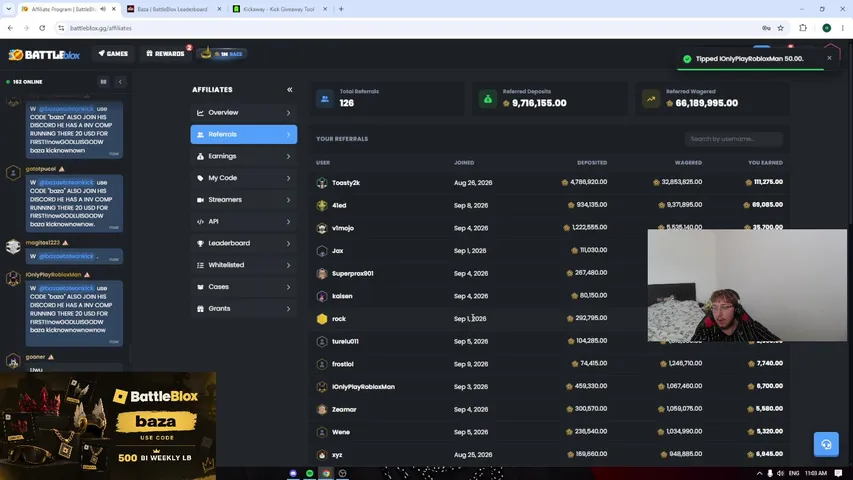Screen dimensions: 853x480
Task: Open the live support chat button
Action: coord(826,444)
